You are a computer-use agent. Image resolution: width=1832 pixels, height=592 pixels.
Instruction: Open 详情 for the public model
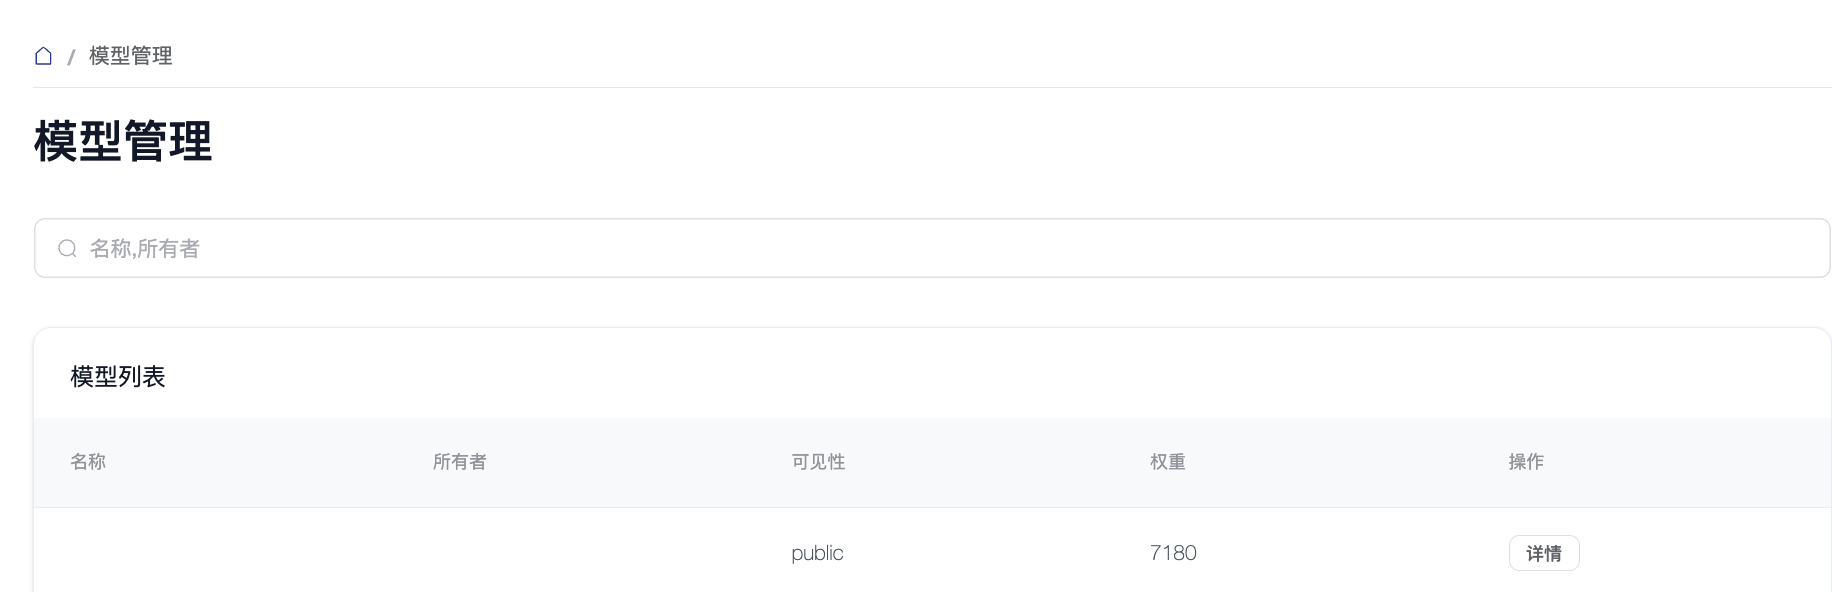coord(1543,553)
